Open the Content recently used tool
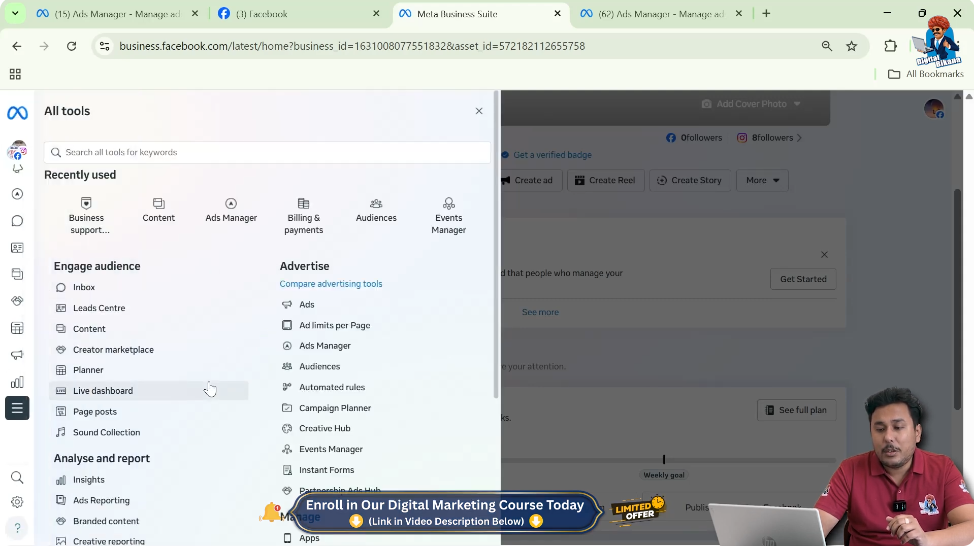 pyautogui.click(x=158, y=210)
